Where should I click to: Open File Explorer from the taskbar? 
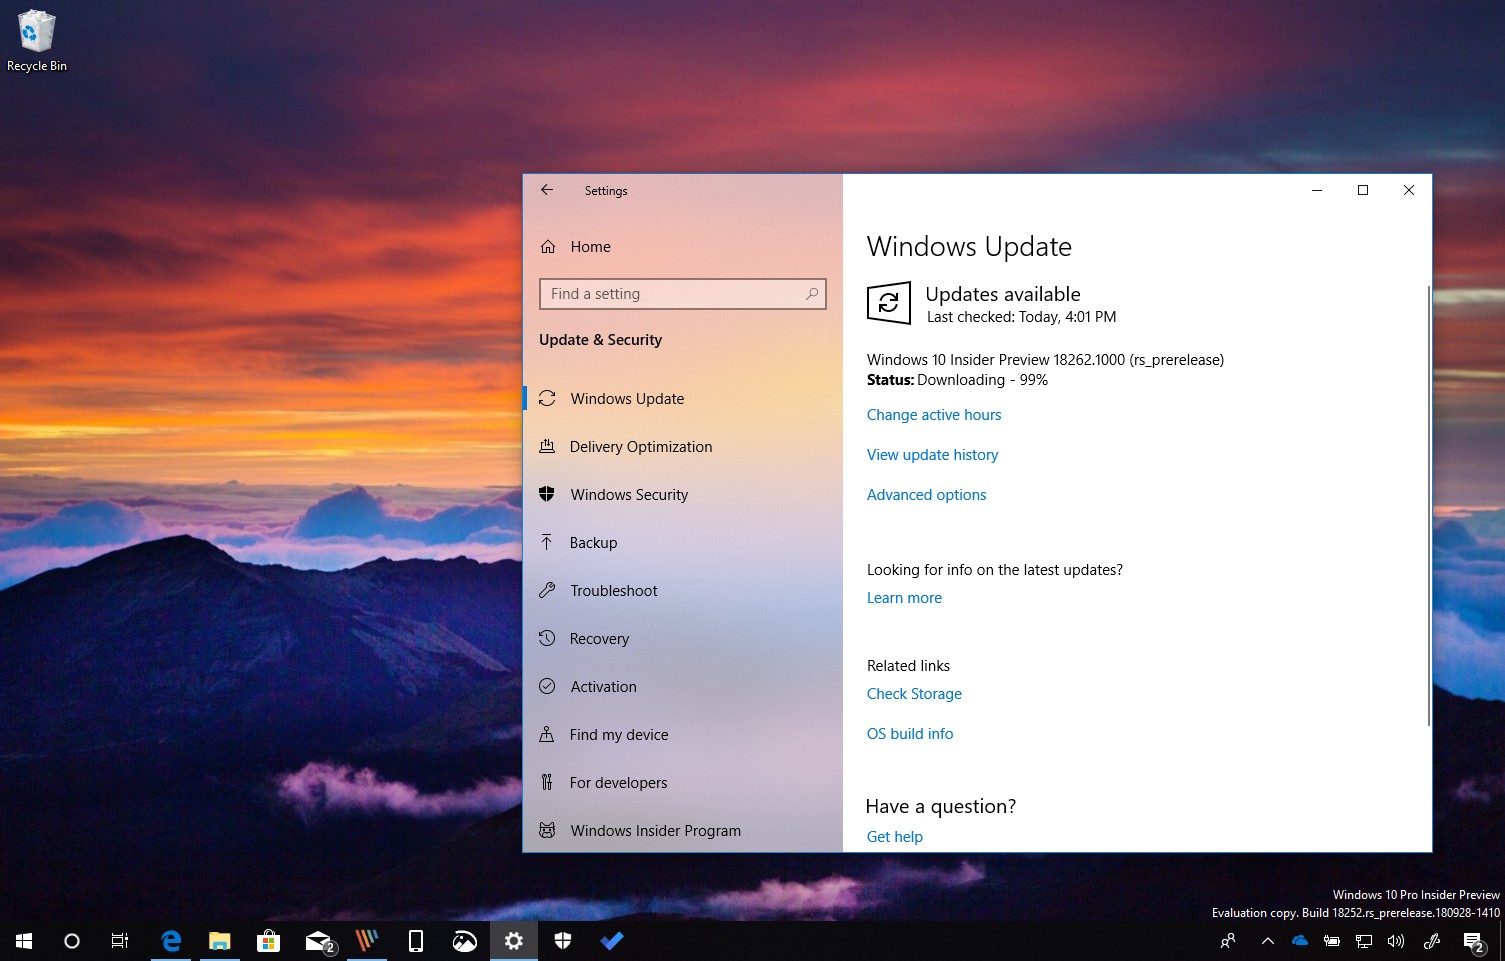(x=219, y=941)
